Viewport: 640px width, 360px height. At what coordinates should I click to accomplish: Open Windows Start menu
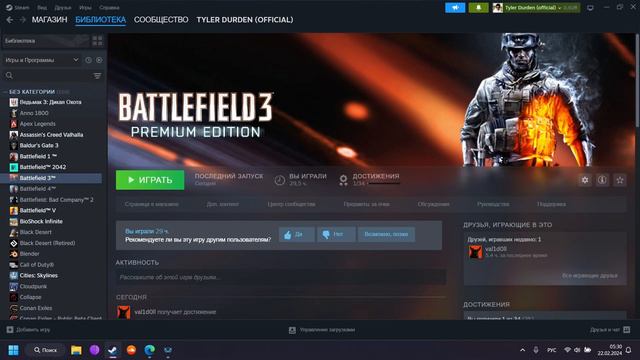(x=13, y=350)
